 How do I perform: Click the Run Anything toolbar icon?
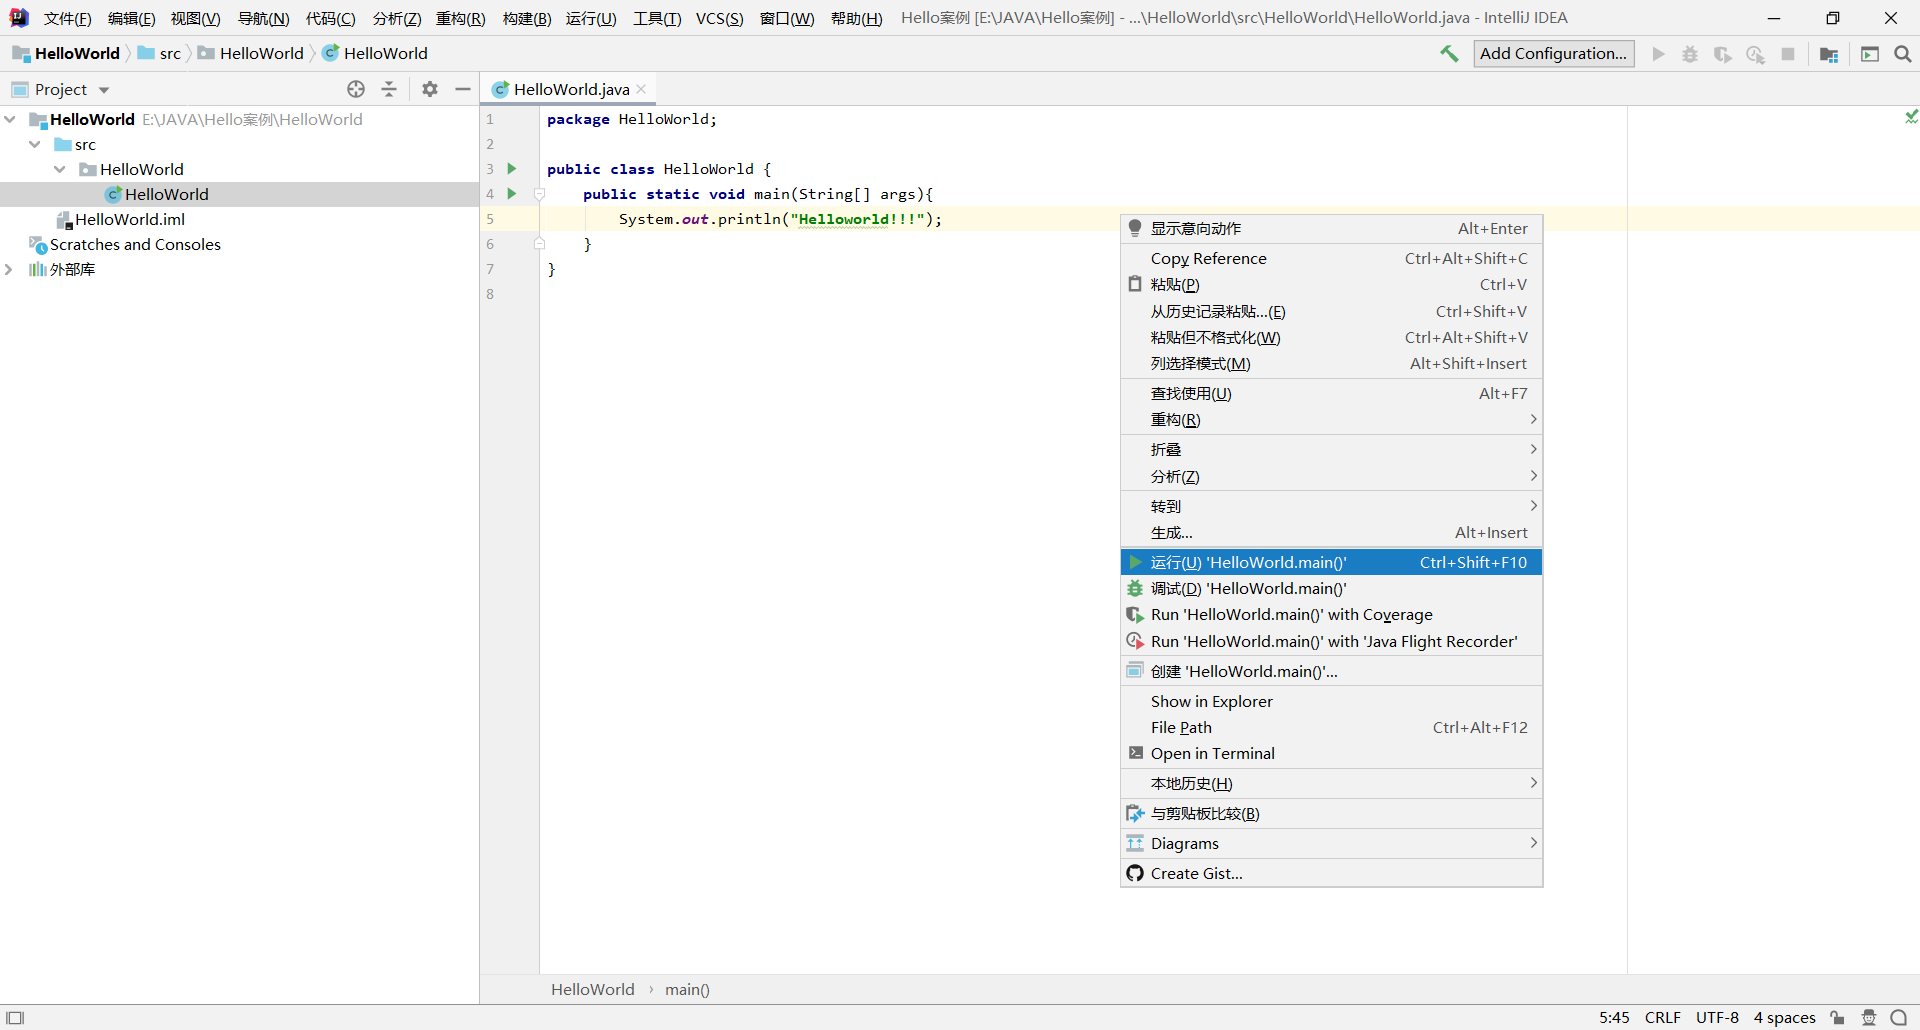pyautogui.click(x=1870, y=54)
